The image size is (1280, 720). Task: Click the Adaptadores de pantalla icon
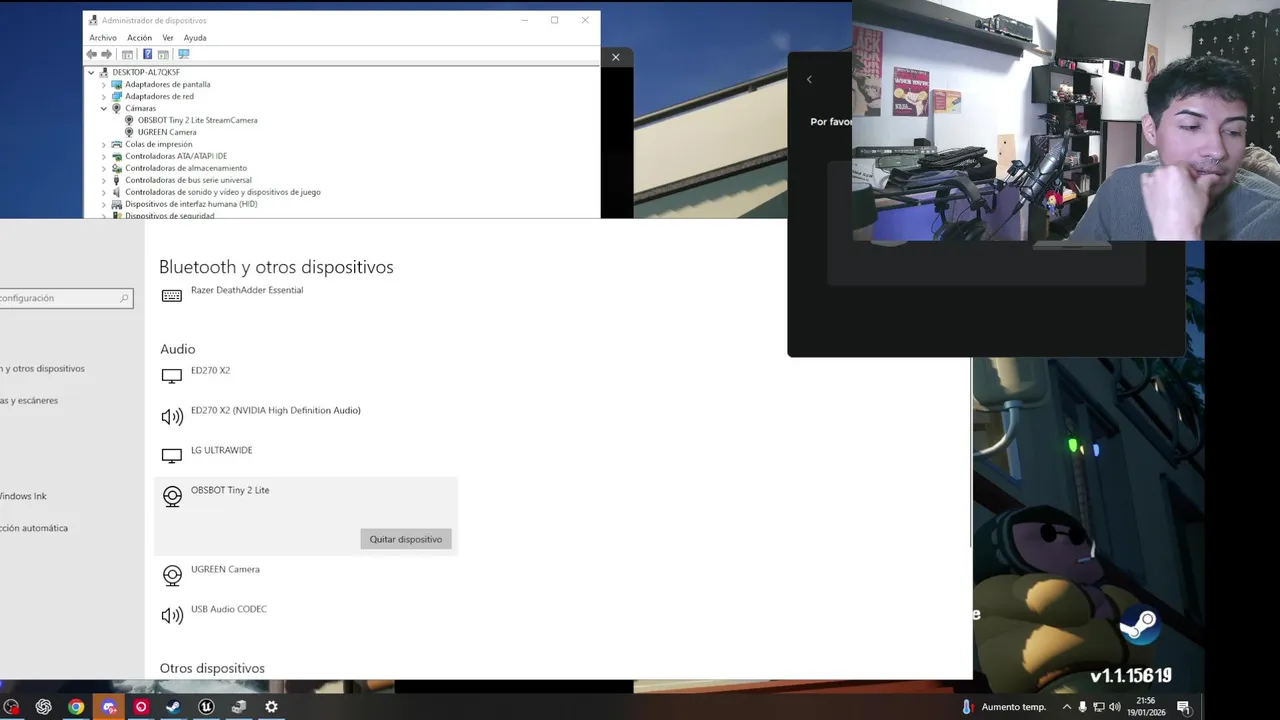pos(116,84)
